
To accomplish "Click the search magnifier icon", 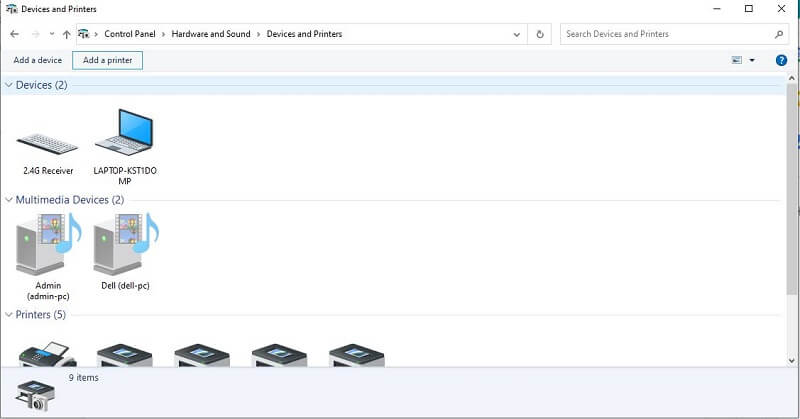I will tap(779, 34).
